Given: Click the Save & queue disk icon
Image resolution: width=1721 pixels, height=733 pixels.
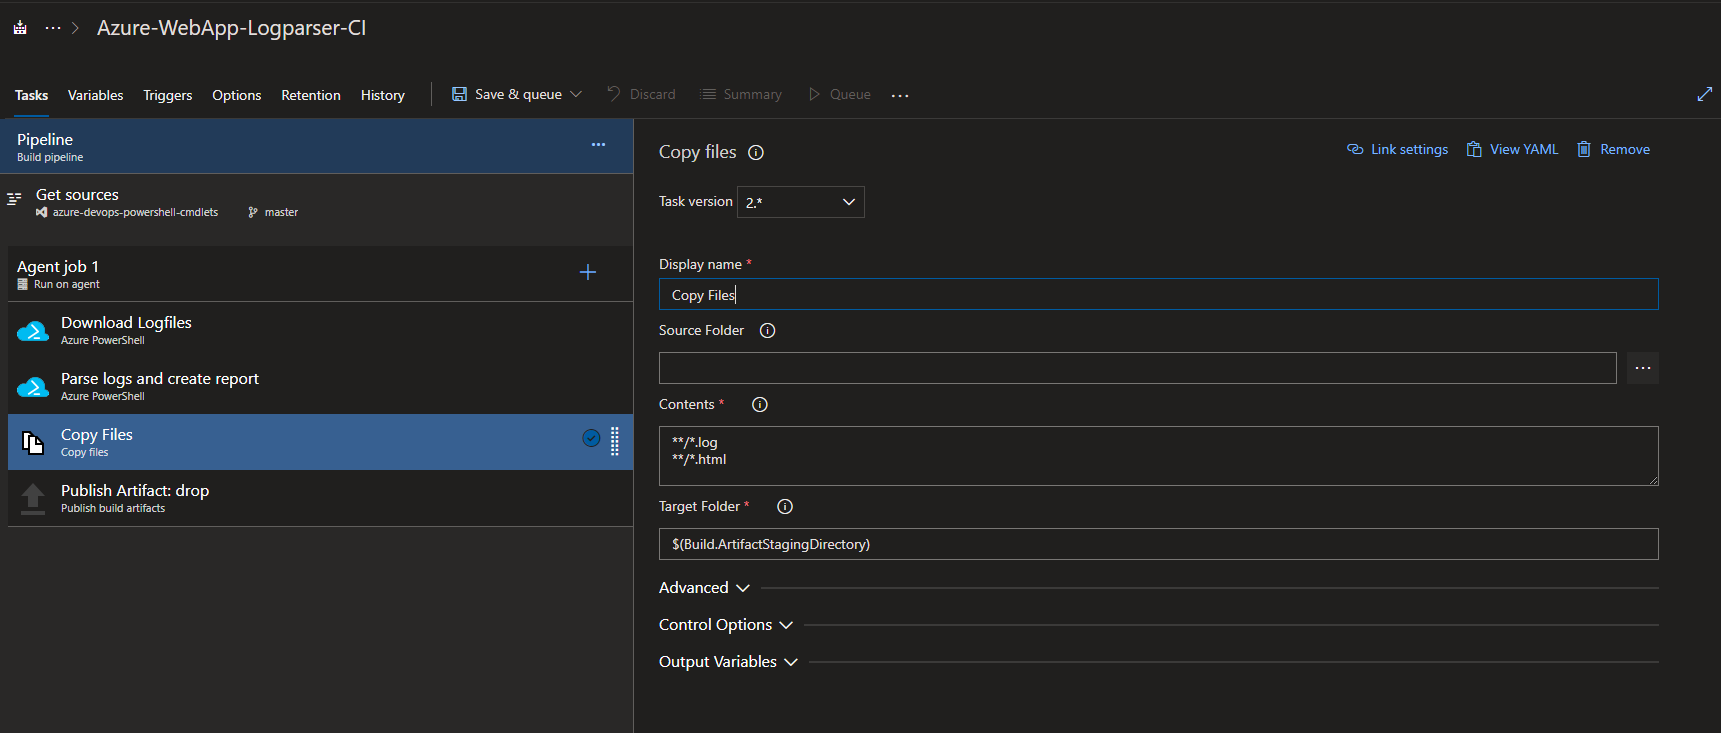Looking at the screenshot, I should [459, 94].
